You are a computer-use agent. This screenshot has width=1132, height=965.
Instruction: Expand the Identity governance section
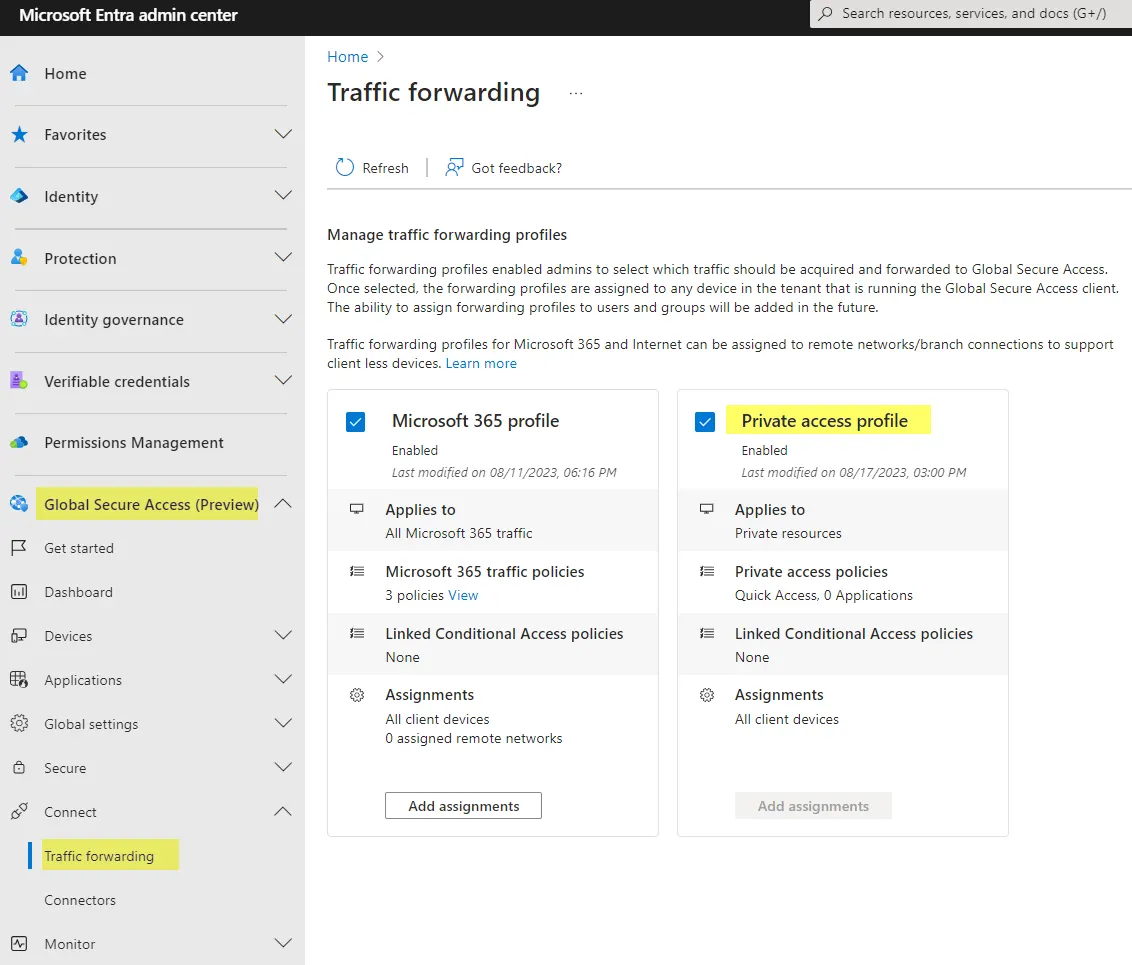click(283, 319)
